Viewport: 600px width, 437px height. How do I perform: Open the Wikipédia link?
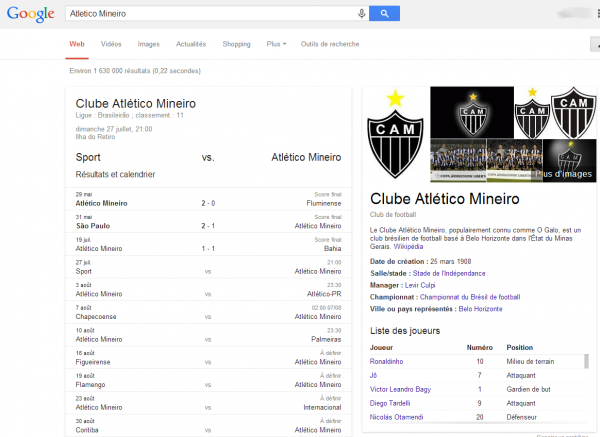408,246
